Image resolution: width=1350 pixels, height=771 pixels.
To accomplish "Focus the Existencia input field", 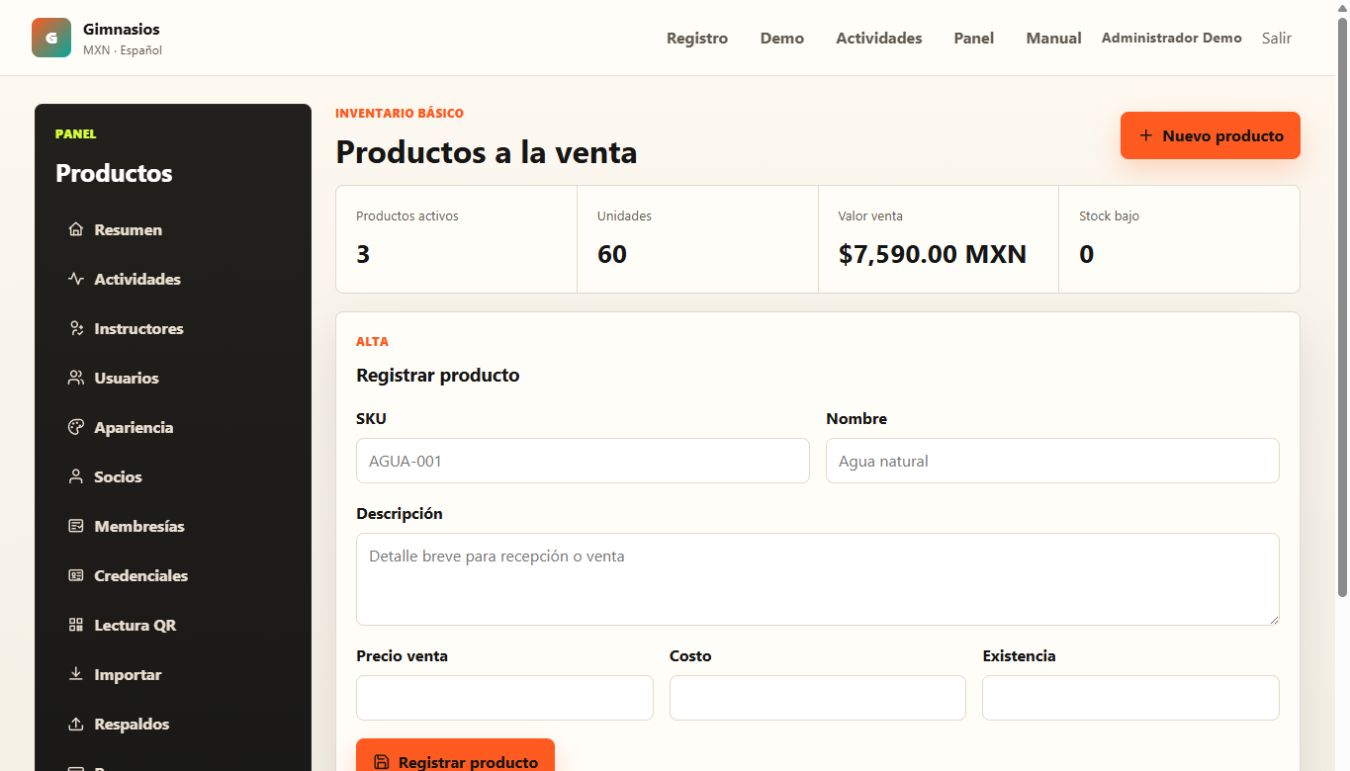I will [x=1131, y=698].
